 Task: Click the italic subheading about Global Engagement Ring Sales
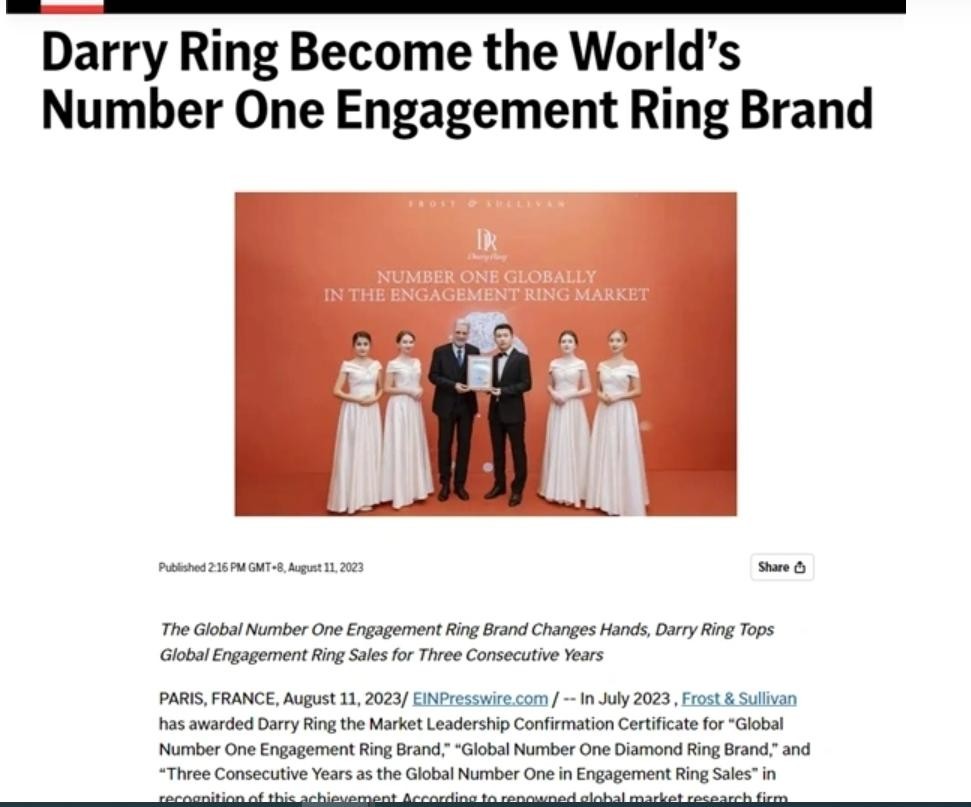pyautogui.click(x=466, y=642)
